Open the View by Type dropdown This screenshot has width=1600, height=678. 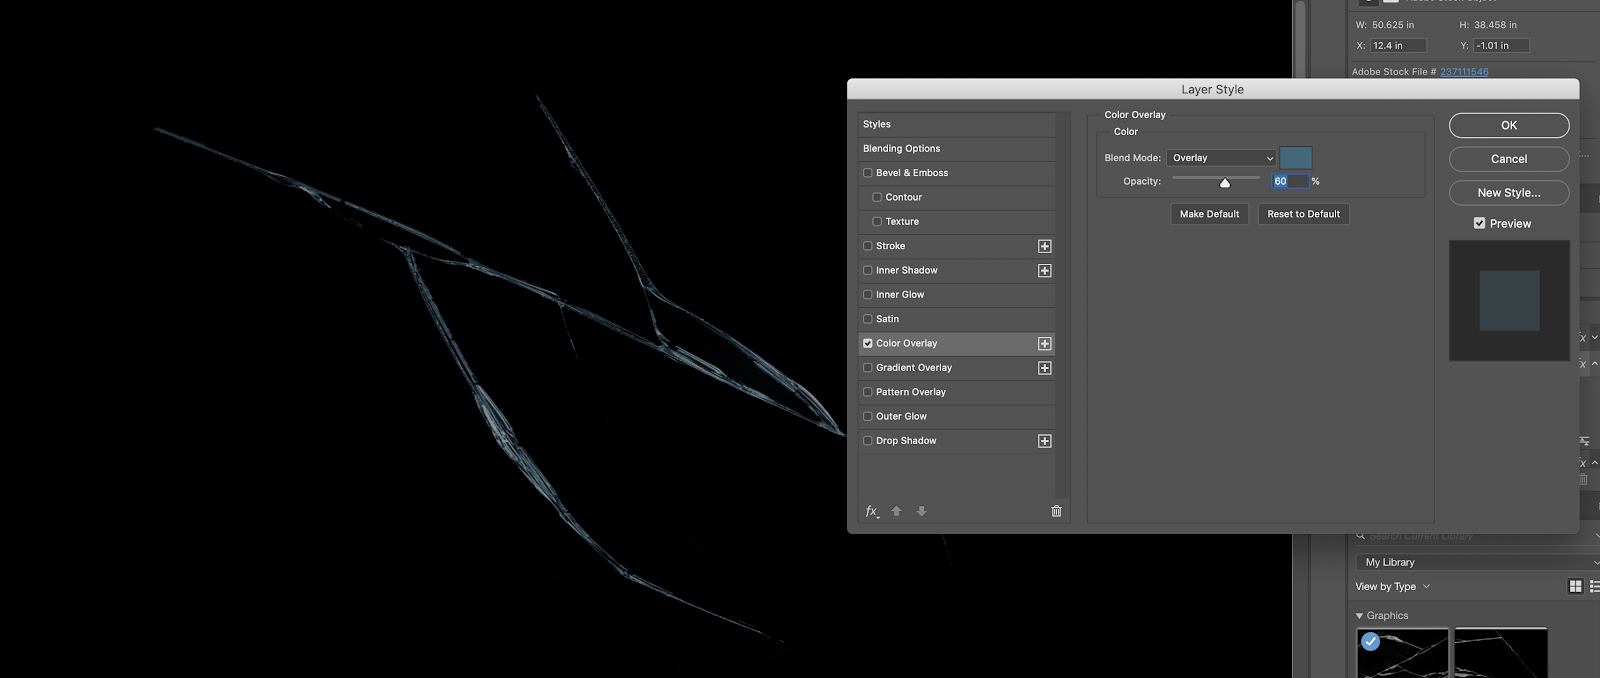[x=1392, y=587]
